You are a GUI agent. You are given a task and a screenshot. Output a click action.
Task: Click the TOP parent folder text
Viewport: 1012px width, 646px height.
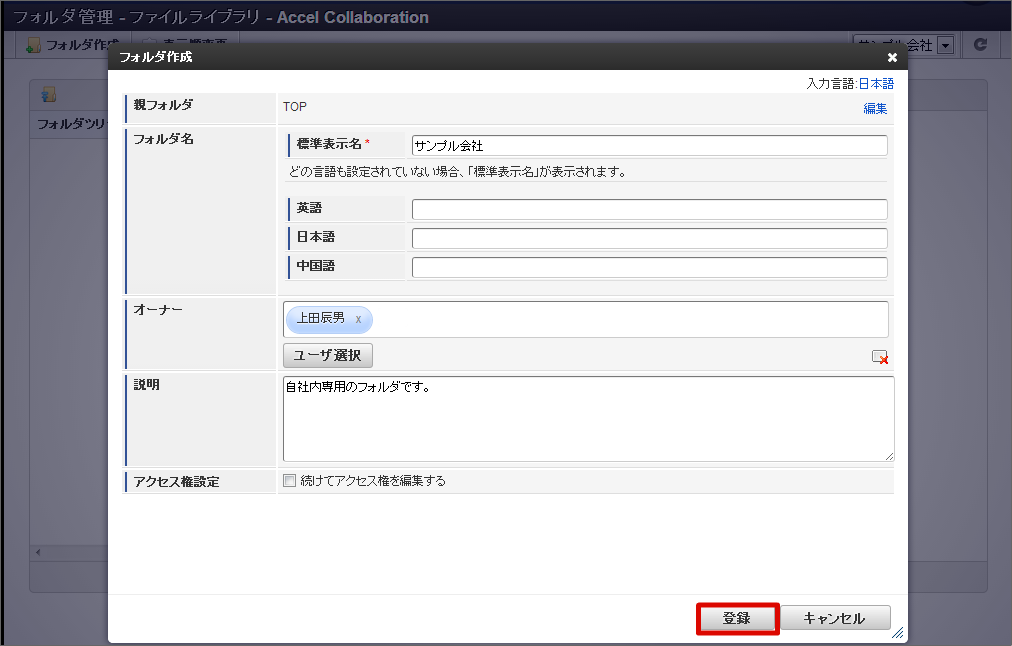295,106
